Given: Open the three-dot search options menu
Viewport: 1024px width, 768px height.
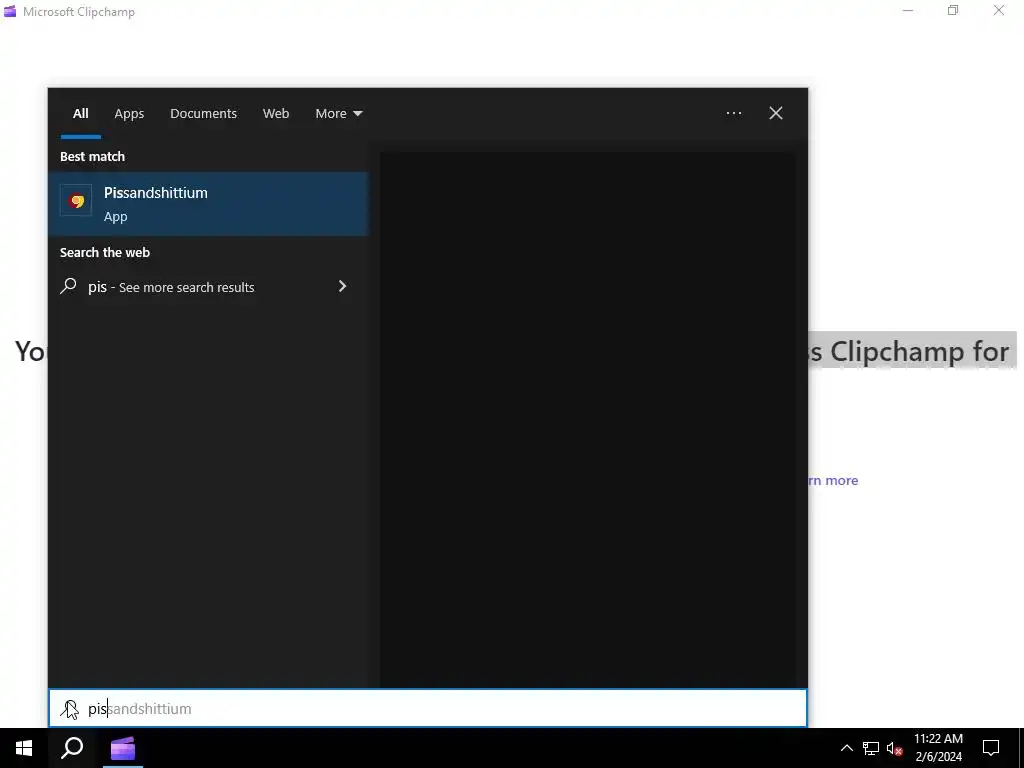Looking at the screenshot, I should [x=733, y=113].
